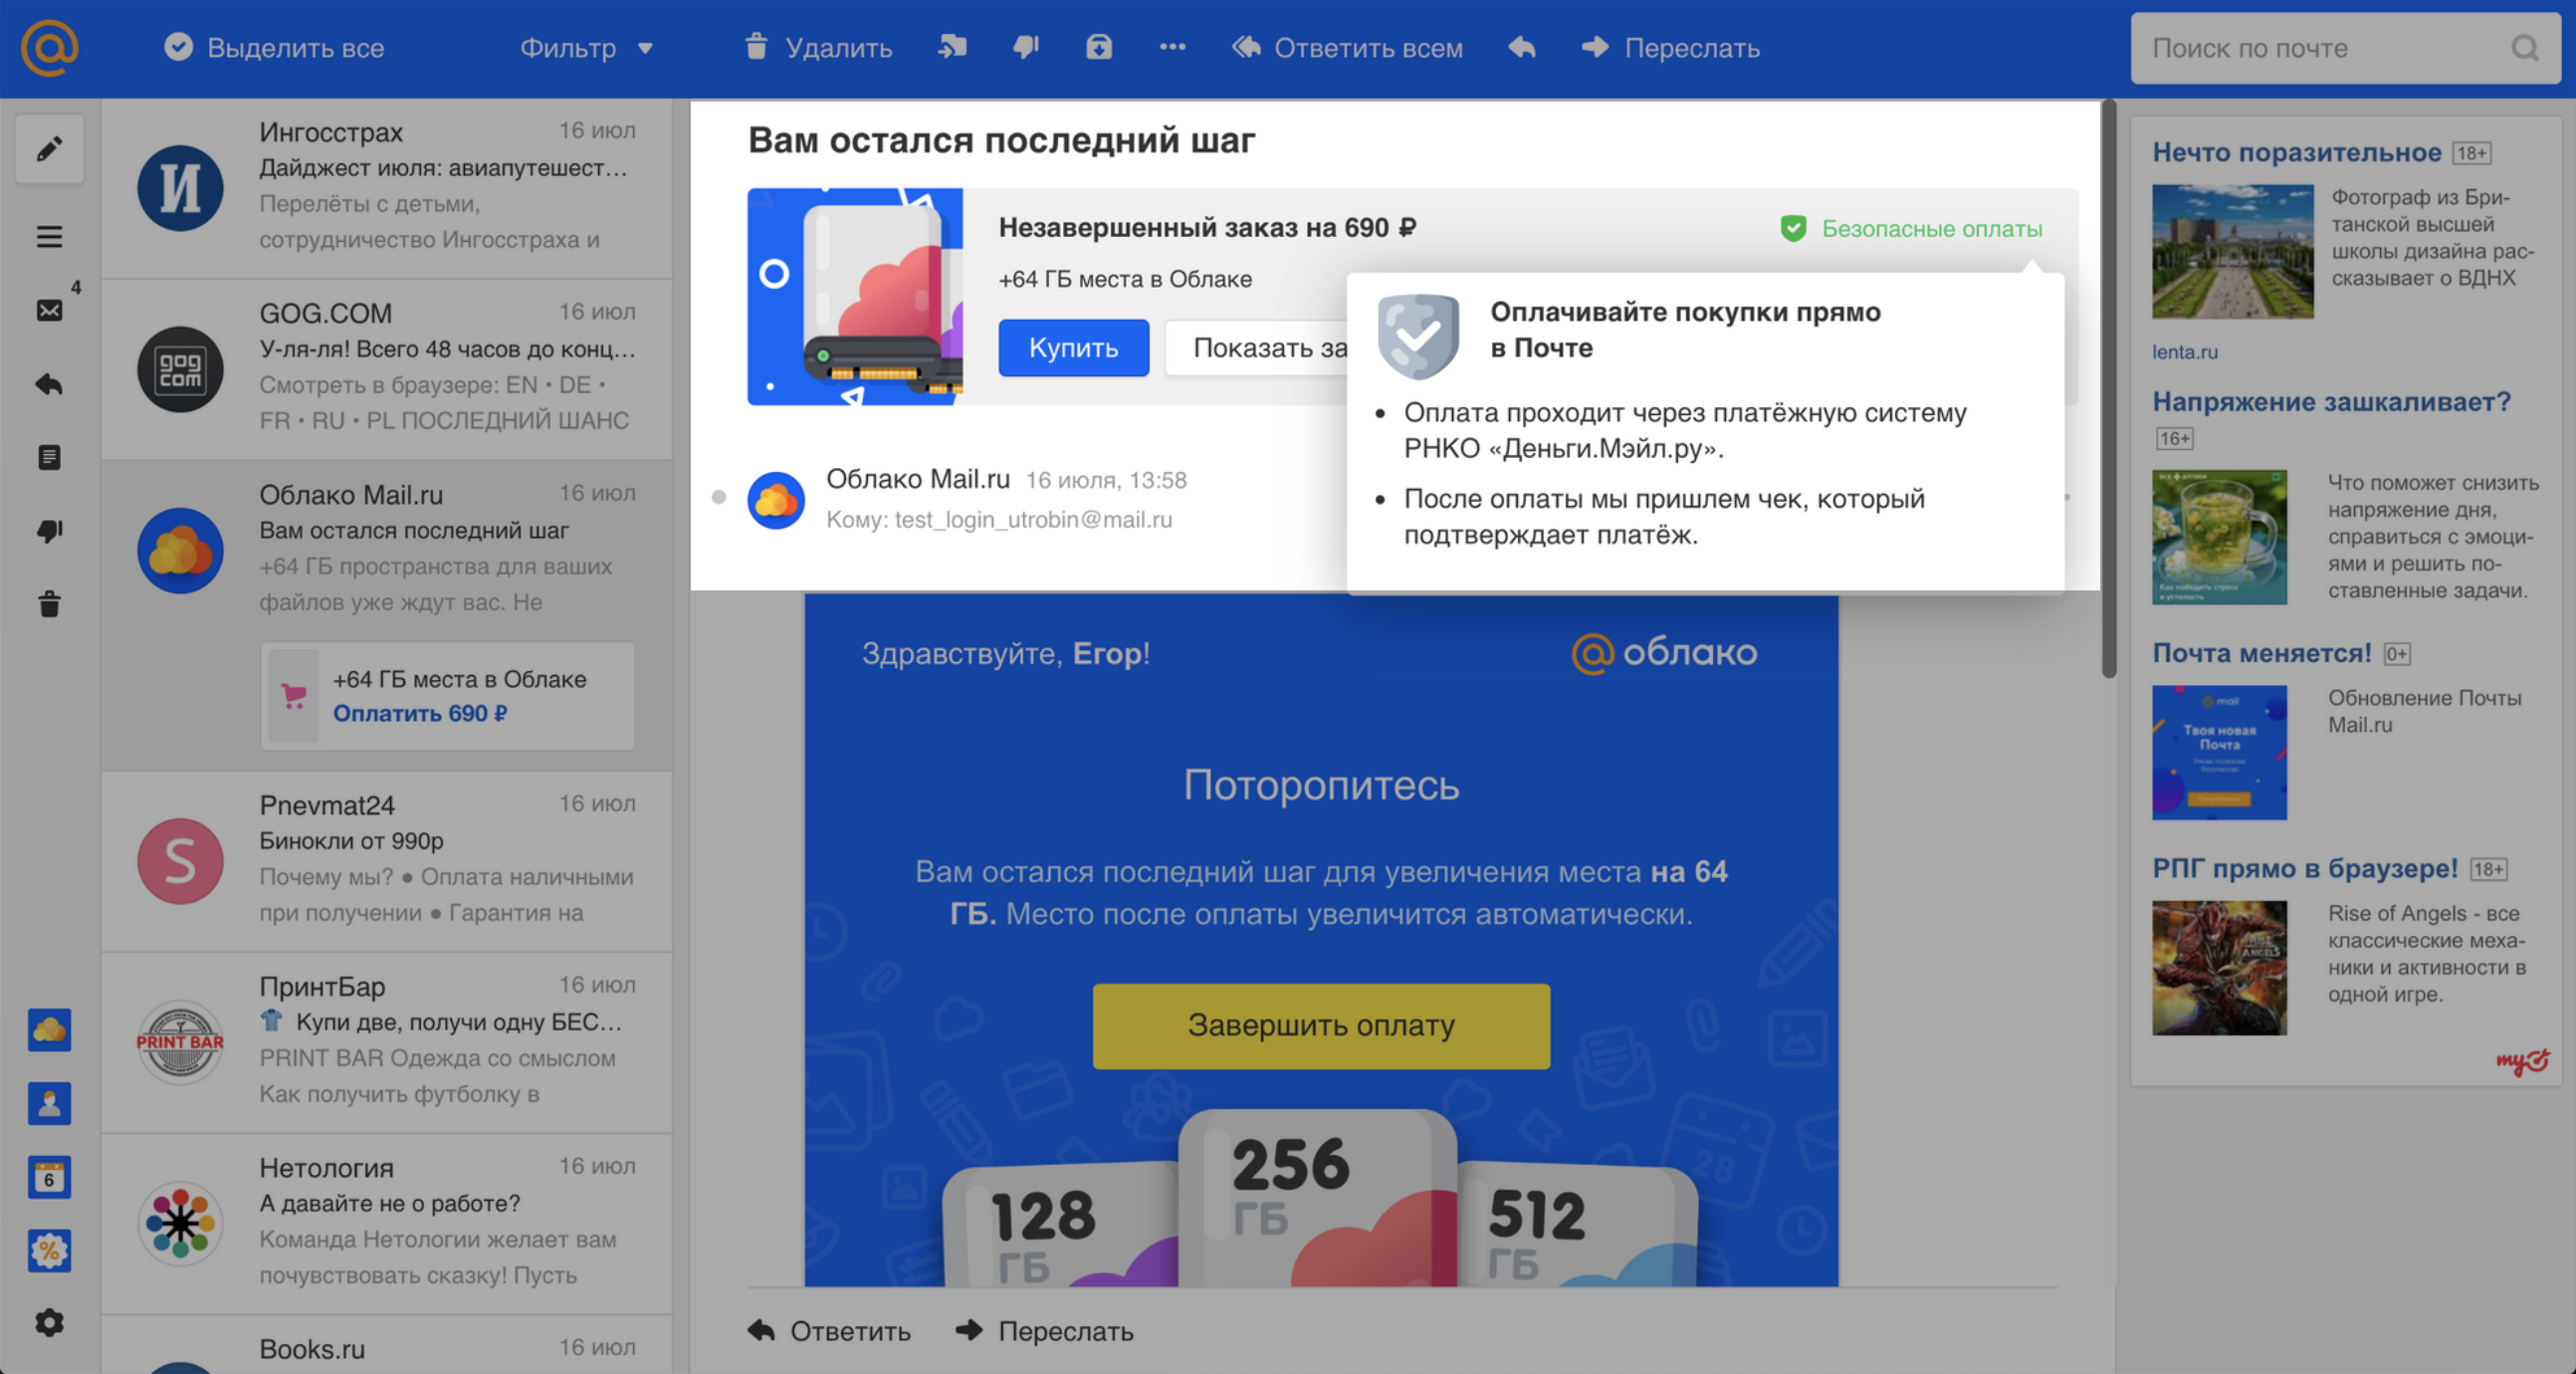This screenshot has width=2576, height=1374.
Task: Click the ПринтБар sender avatar
Action: (180, 1043)
